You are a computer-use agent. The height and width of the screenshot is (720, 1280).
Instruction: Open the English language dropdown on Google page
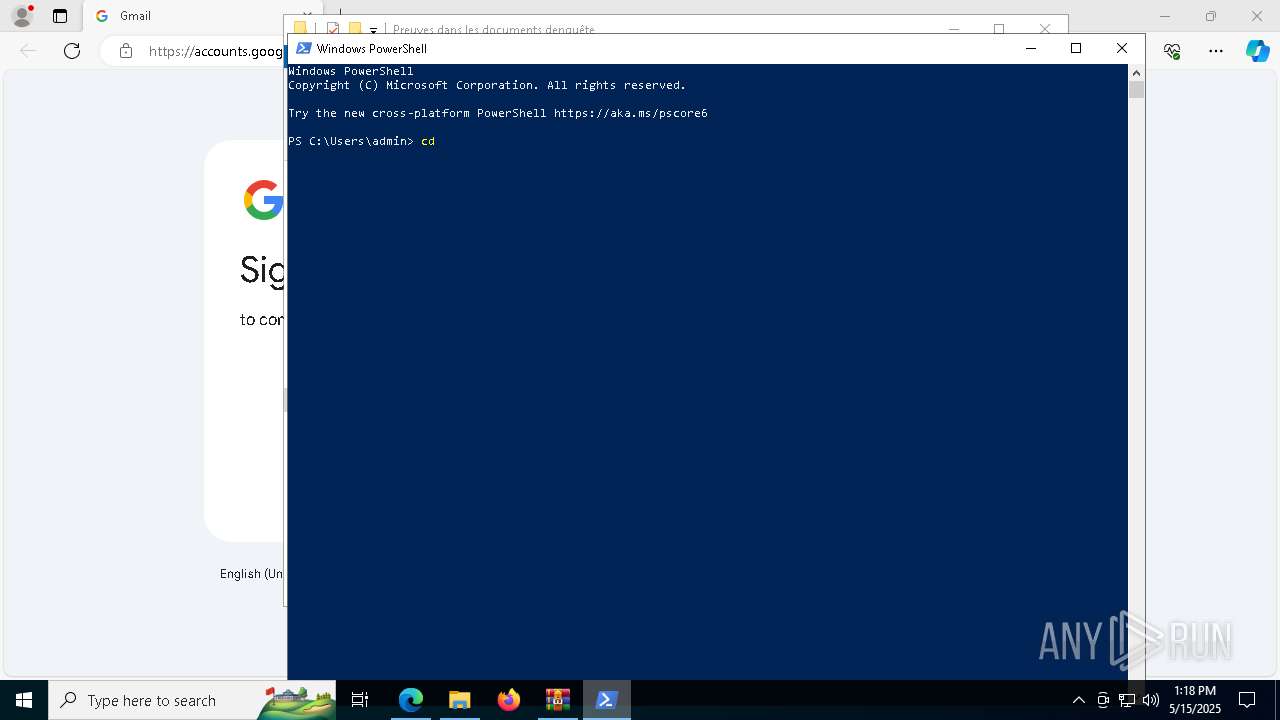point(252,574)
